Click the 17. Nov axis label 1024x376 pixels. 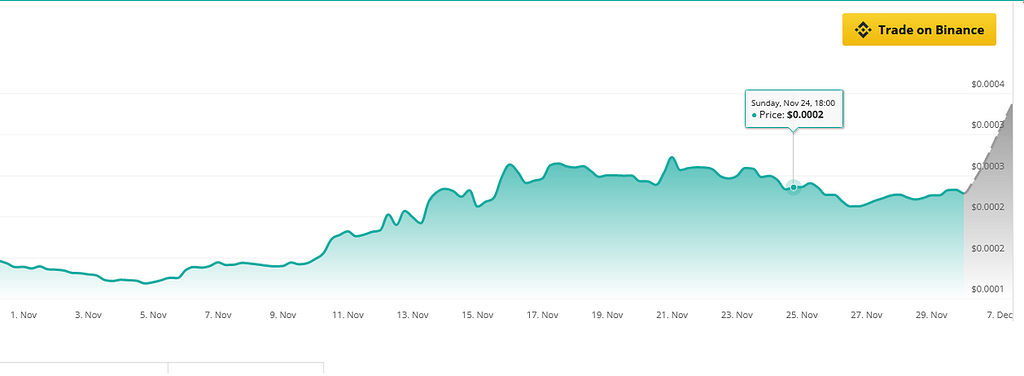pyautogui.click(x=542, y=315)
